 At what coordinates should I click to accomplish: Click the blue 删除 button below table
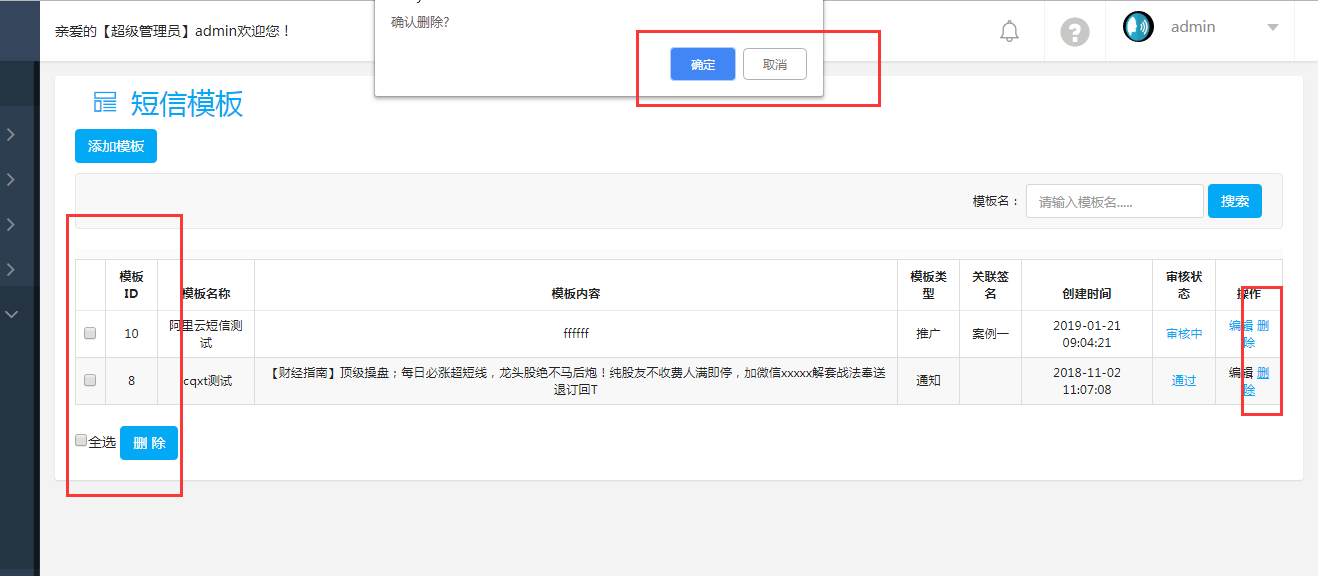coord(149,442)
